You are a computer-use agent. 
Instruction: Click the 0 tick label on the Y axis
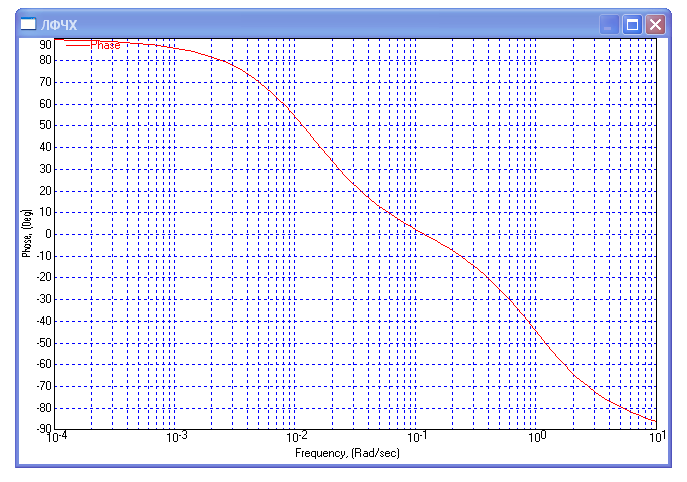click(48, 234)
